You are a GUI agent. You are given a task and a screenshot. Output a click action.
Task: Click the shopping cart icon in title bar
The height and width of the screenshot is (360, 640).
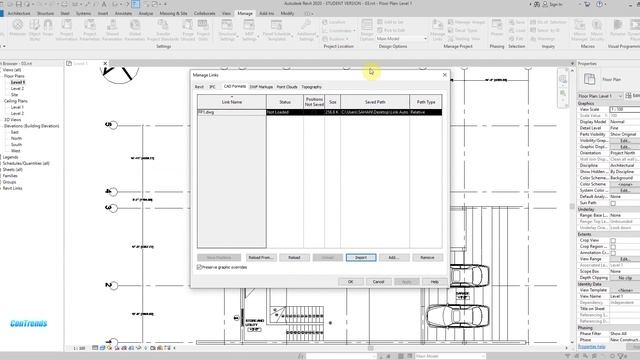[587, 4]
